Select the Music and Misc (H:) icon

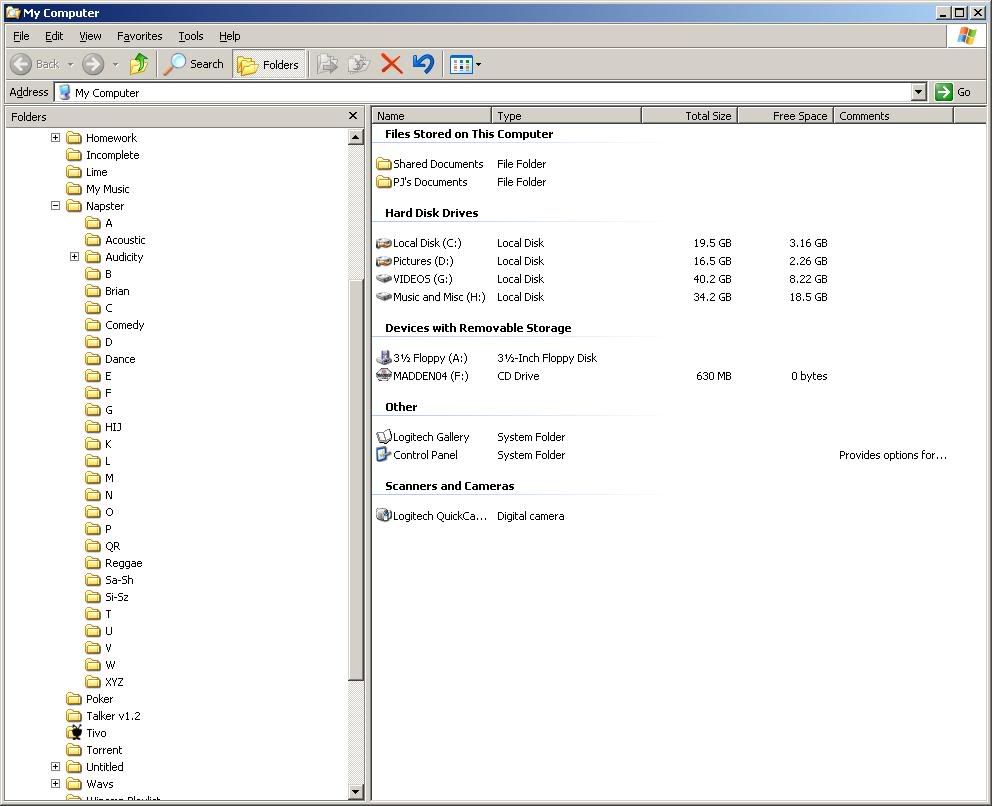383,296
